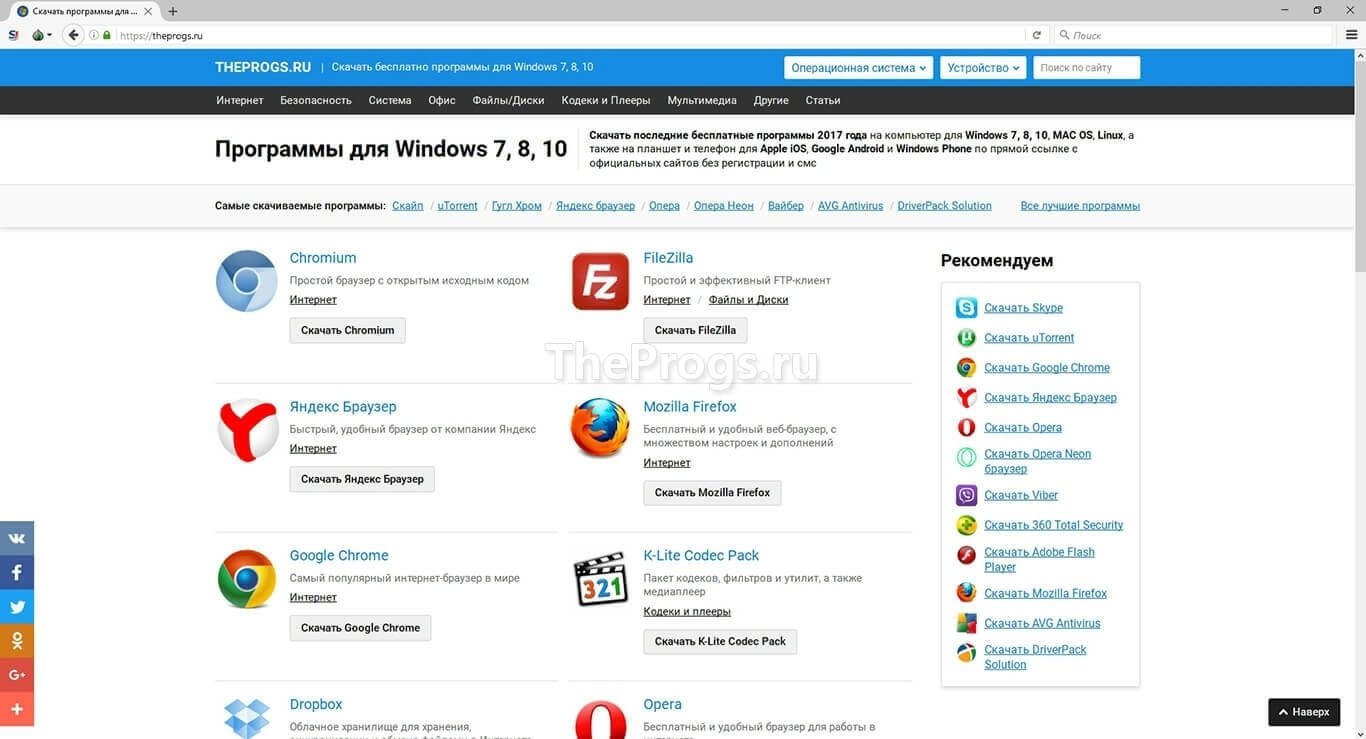Click the K-Lite Codec Pack icon
The image size is (1366, 739).
(600, 579)
